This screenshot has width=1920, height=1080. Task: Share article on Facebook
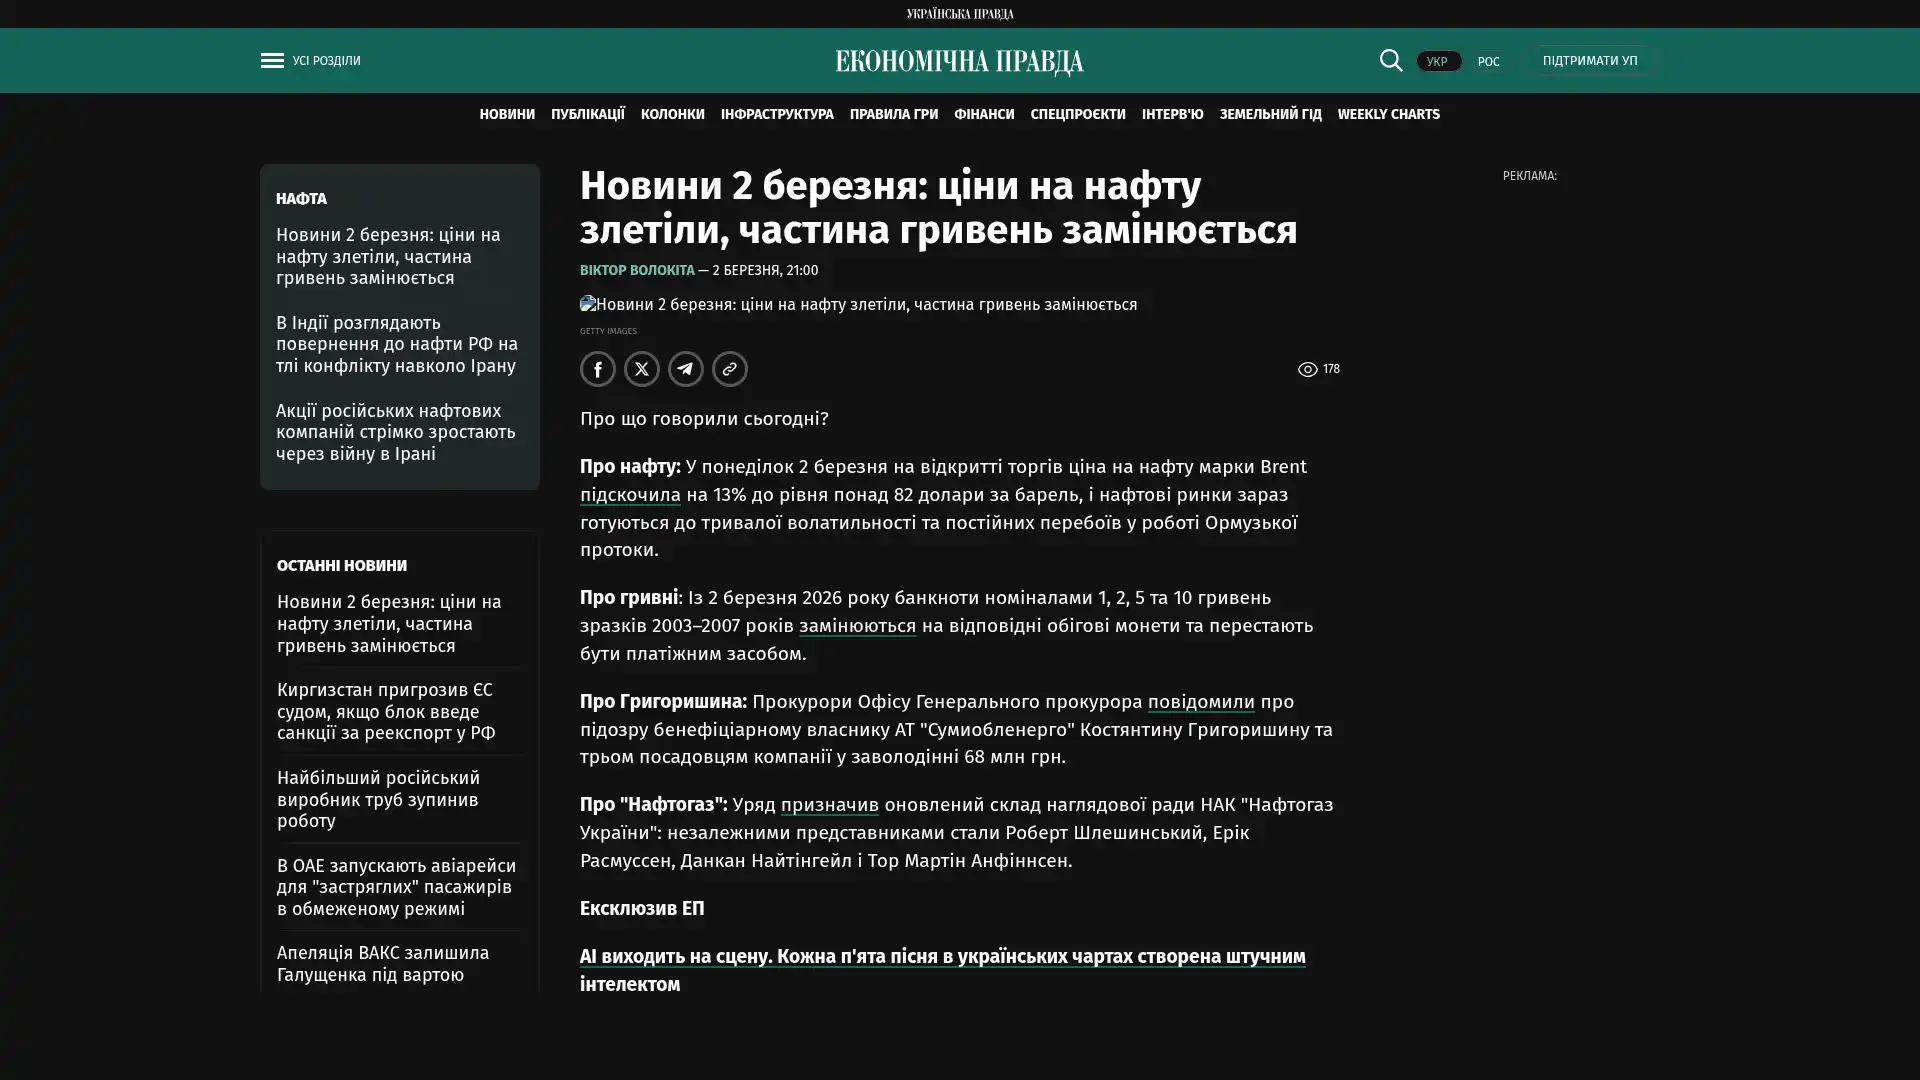598,369
